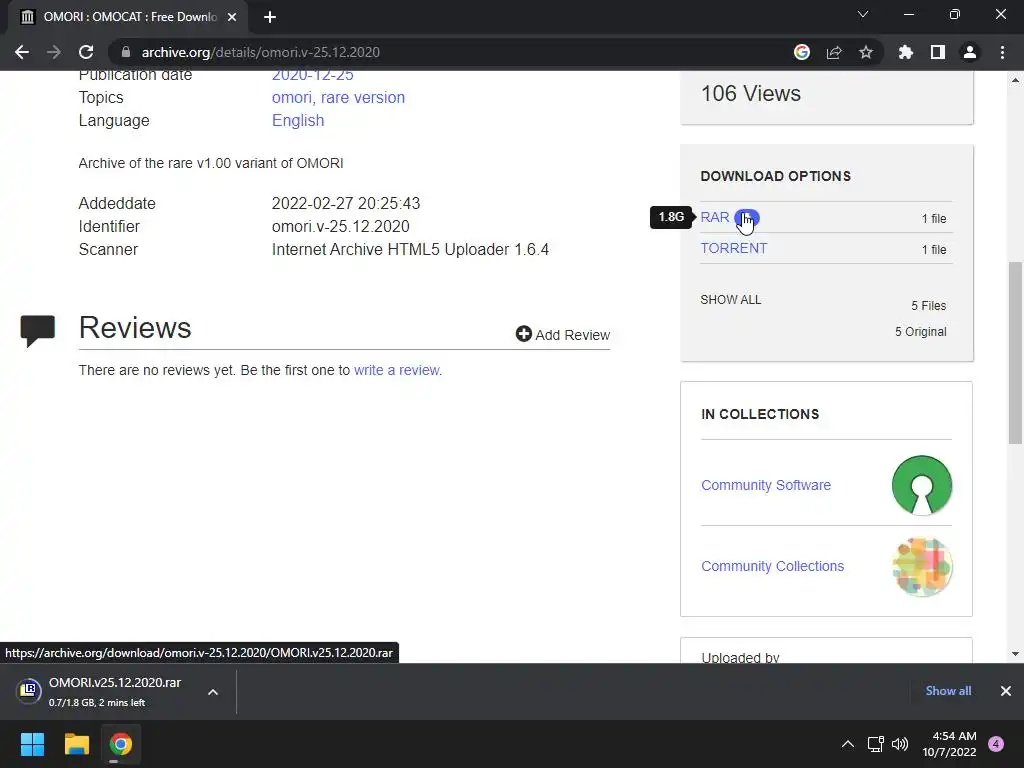Click the 106 Views text
The width and height of the screenshot is (1024, 768).
click(750, 93)
